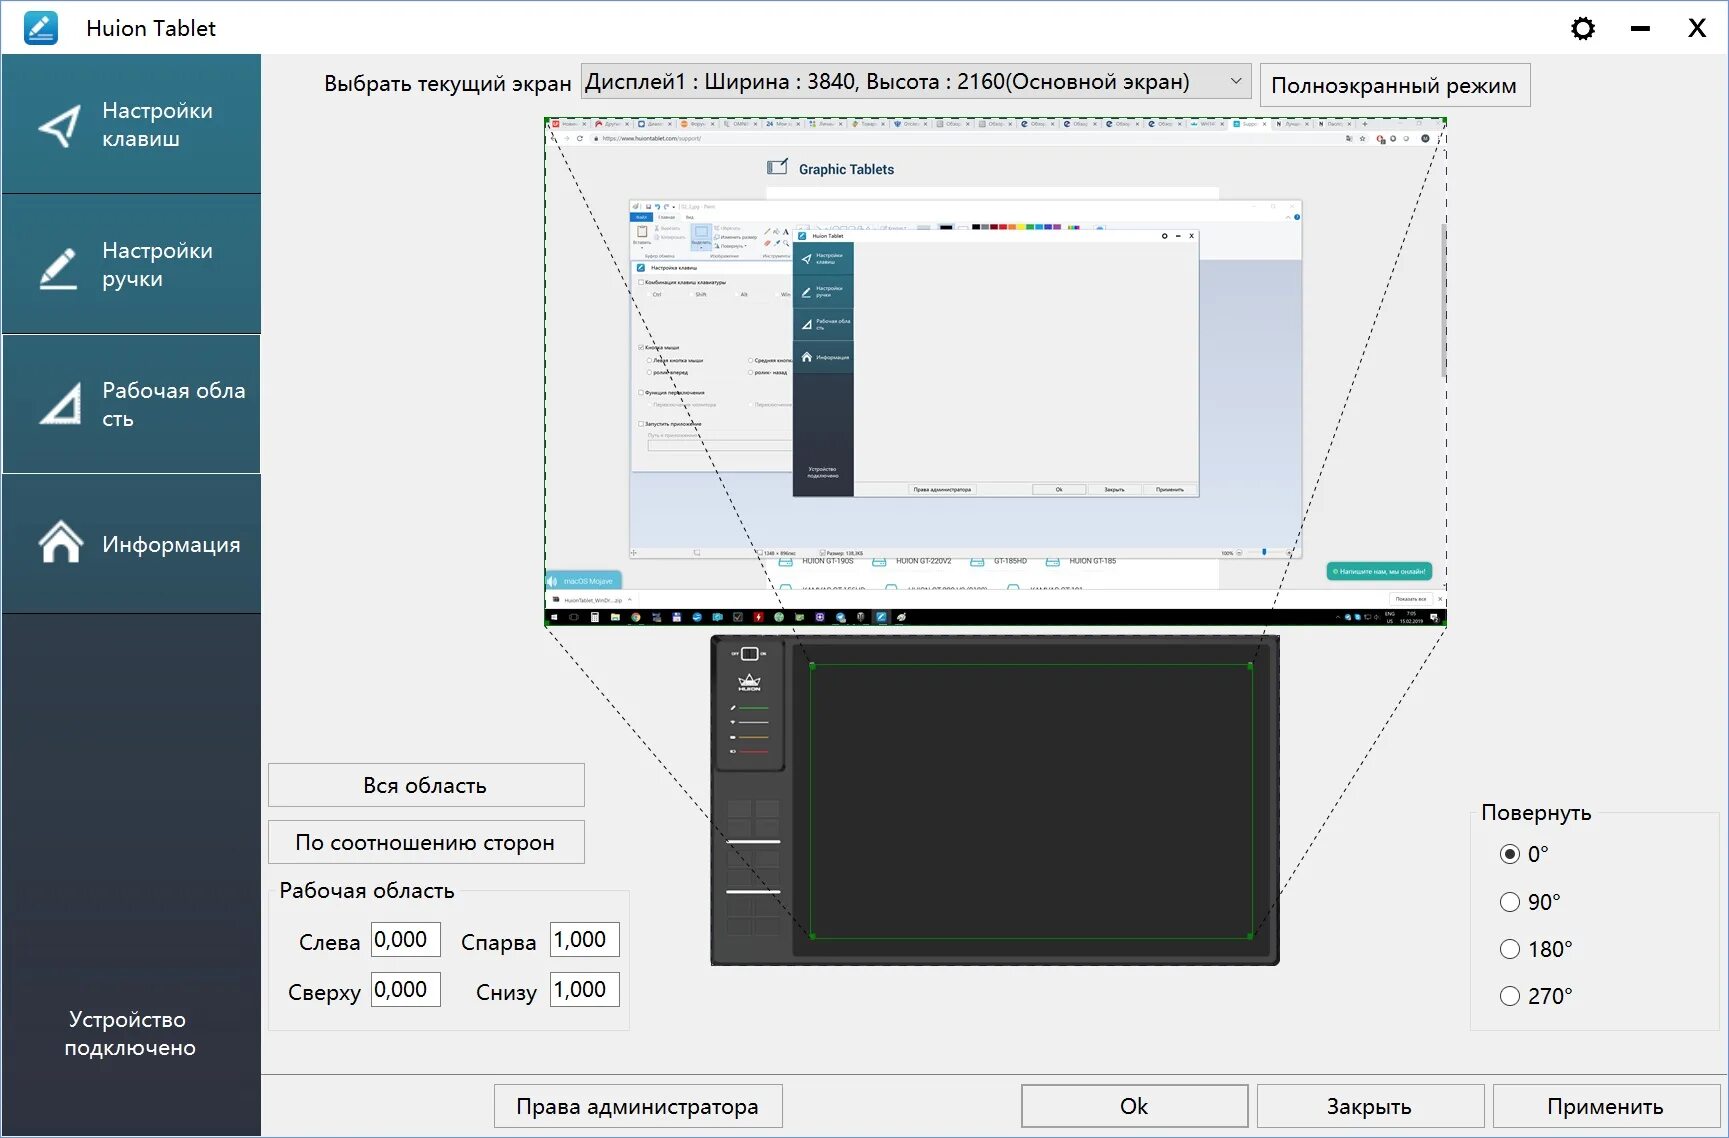Click the Сверху value field
Screen dimensions: 1729x1138
405,990
